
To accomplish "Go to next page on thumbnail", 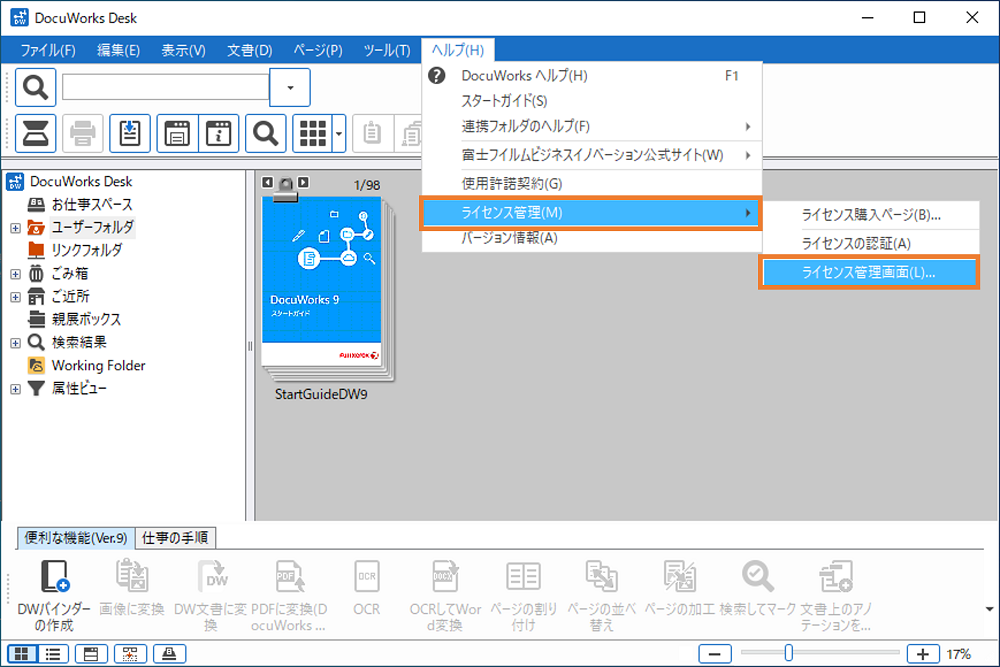I will (304, 182).
